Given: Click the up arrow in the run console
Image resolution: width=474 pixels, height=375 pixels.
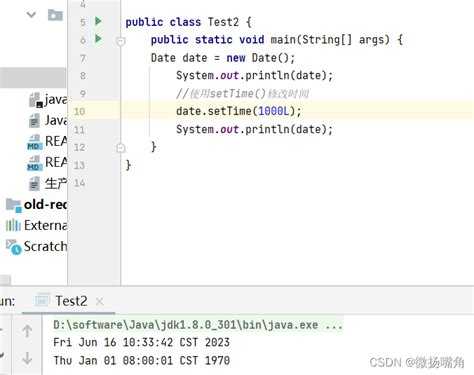Looking at the screenshot, I should click(x=27, y=331).
